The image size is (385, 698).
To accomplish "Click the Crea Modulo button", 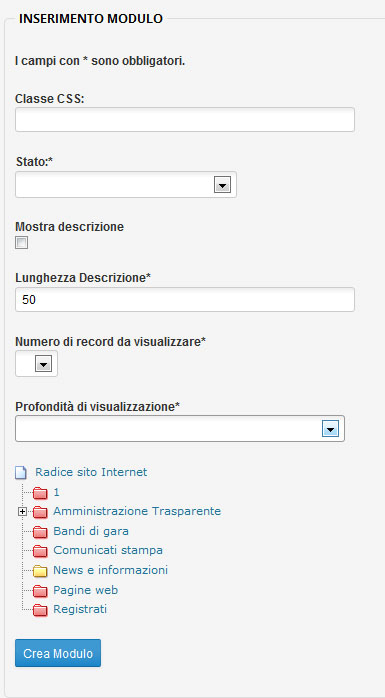I will click(x=58, y=653).
